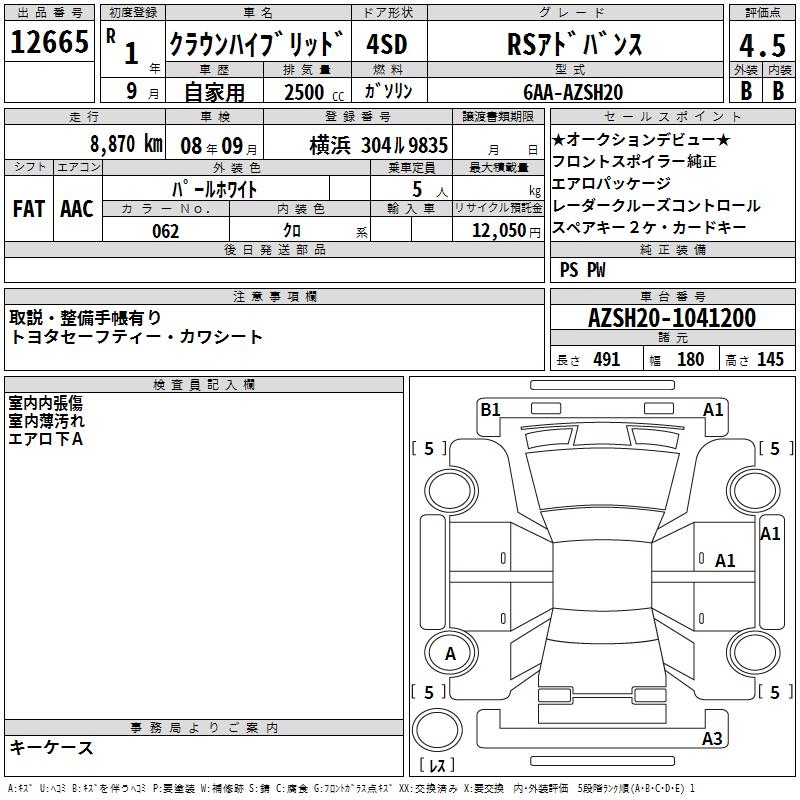Click the evaluation score 4.5
This screenshot has width=800, height=800.
coord(762,46)
